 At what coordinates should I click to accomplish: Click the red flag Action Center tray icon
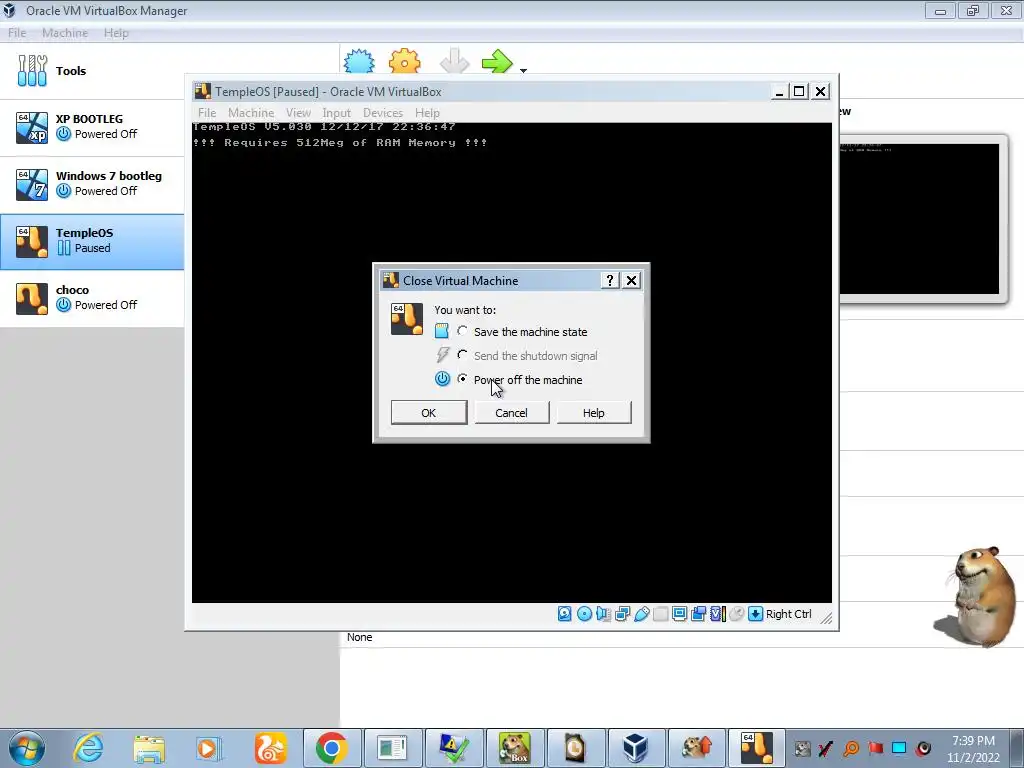875,748
